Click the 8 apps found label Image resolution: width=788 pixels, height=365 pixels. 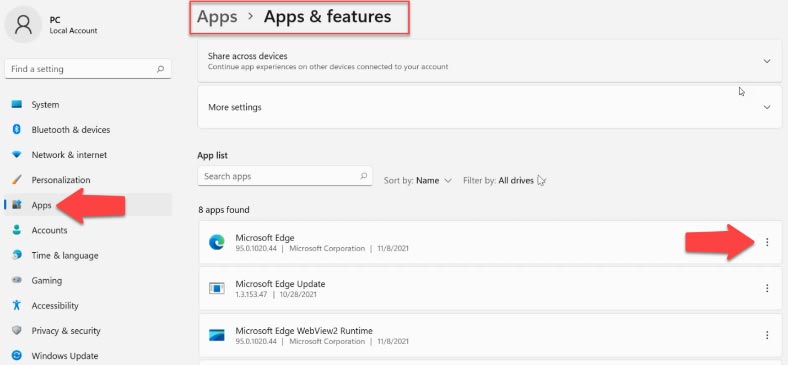(x=224, y=210)
